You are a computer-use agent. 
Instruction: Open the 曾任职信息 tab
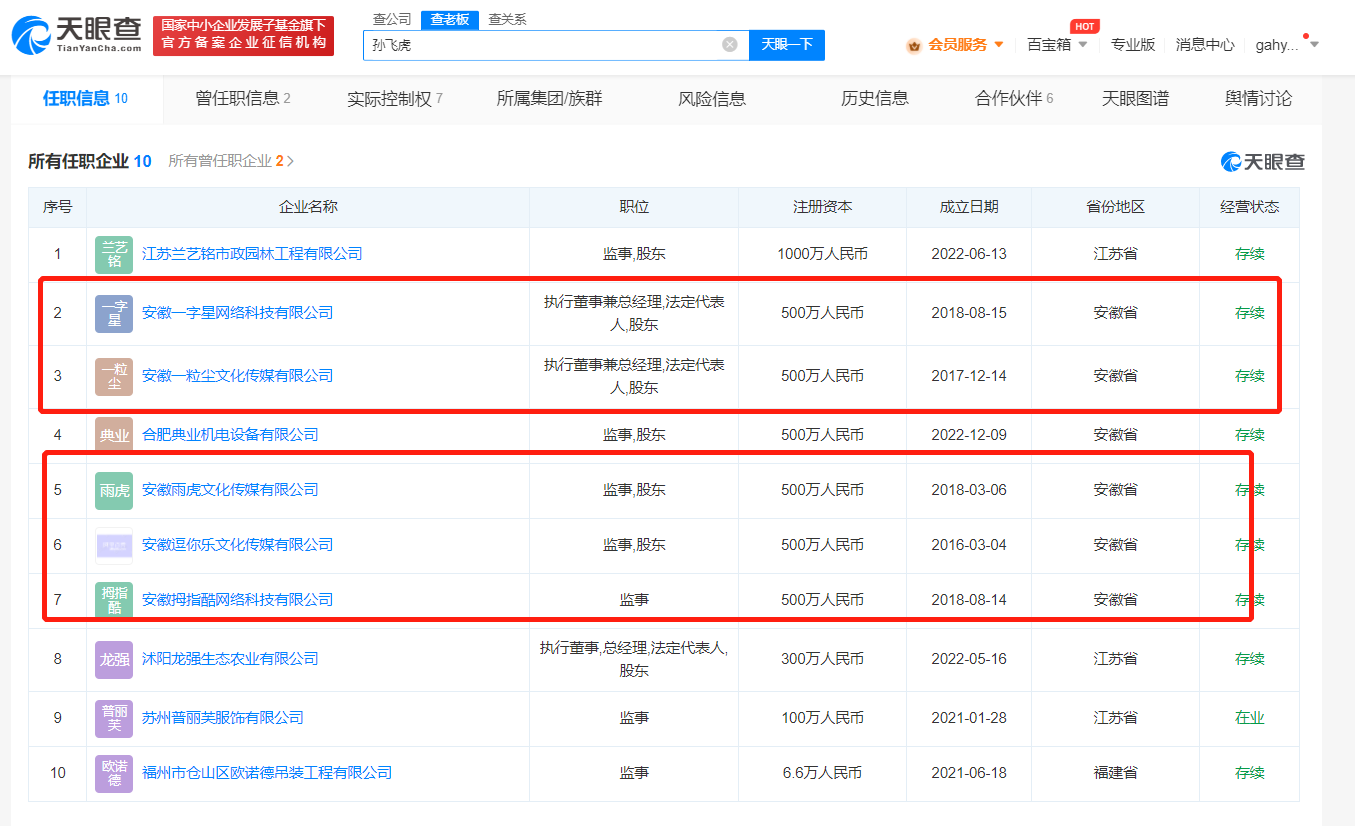243,98
